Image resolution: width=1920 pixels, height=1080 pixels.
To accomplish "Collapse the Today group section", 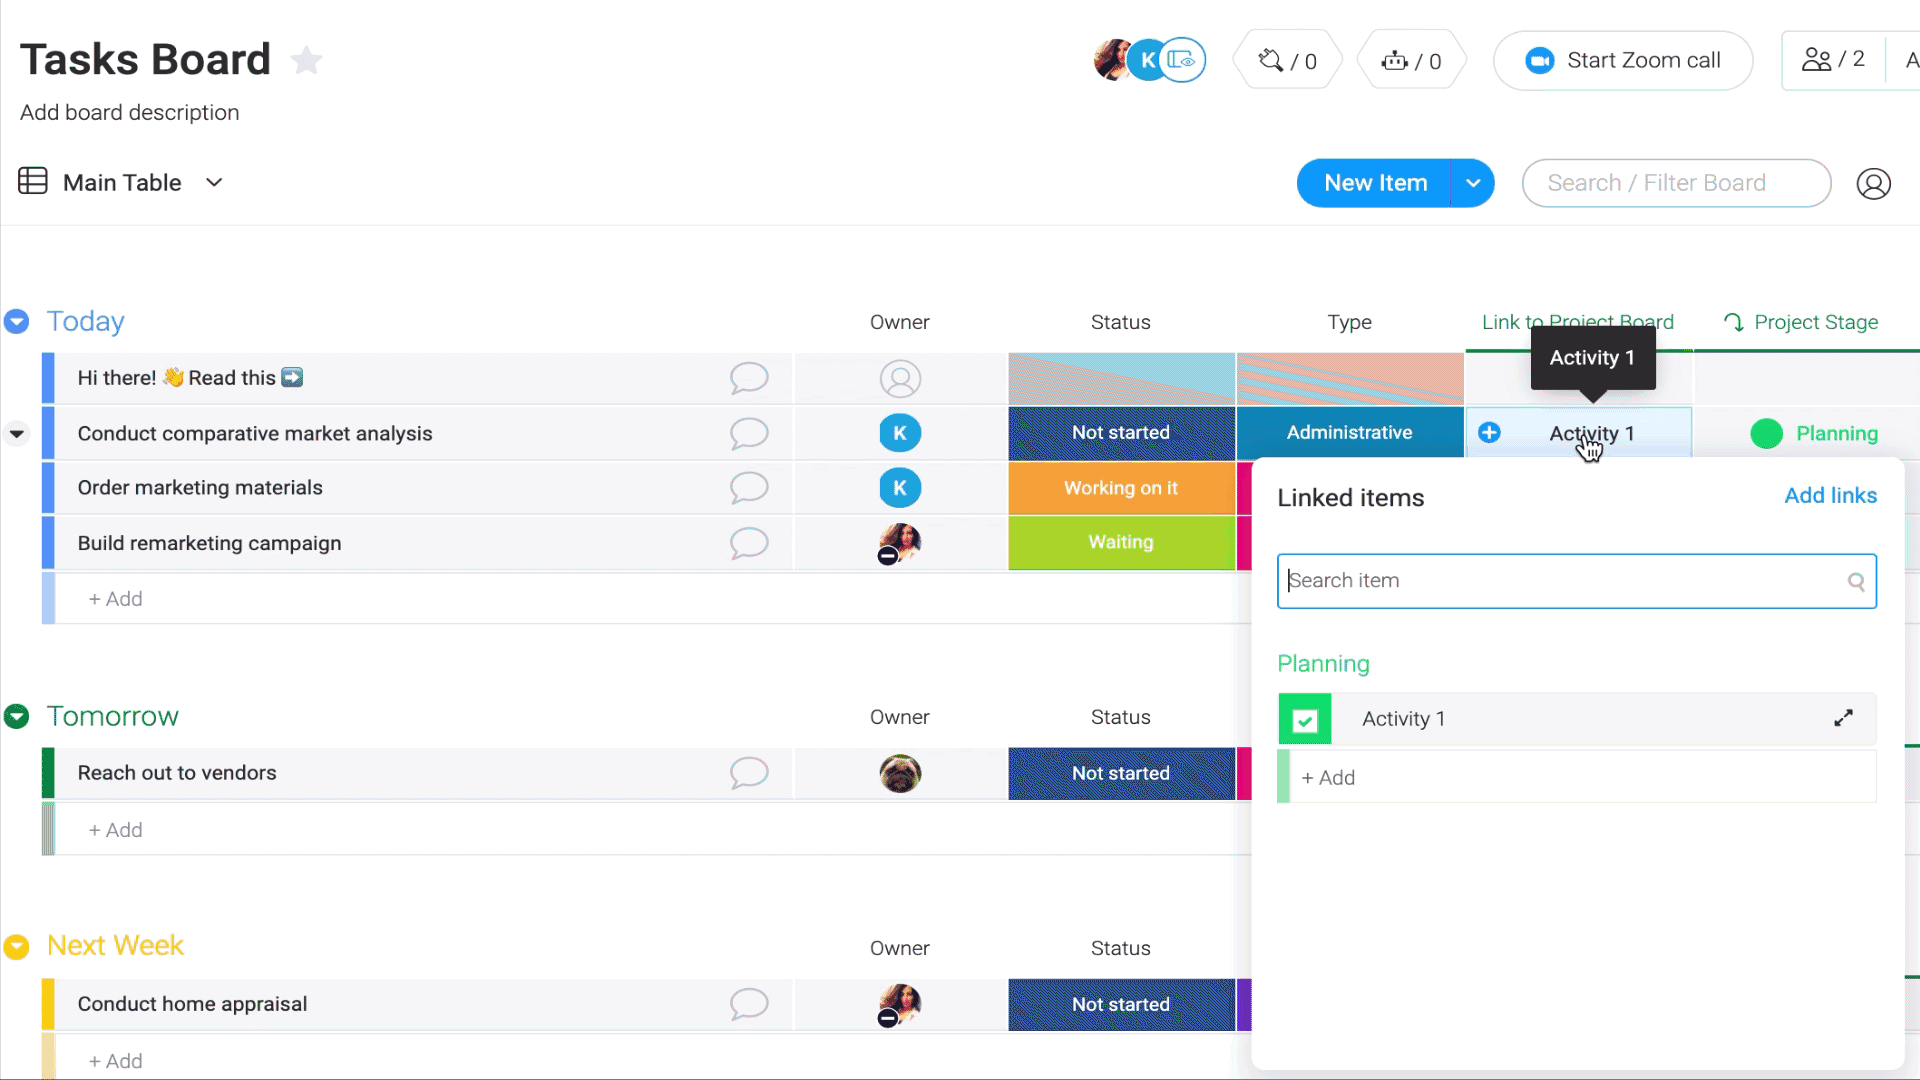I will coord(16,320).
